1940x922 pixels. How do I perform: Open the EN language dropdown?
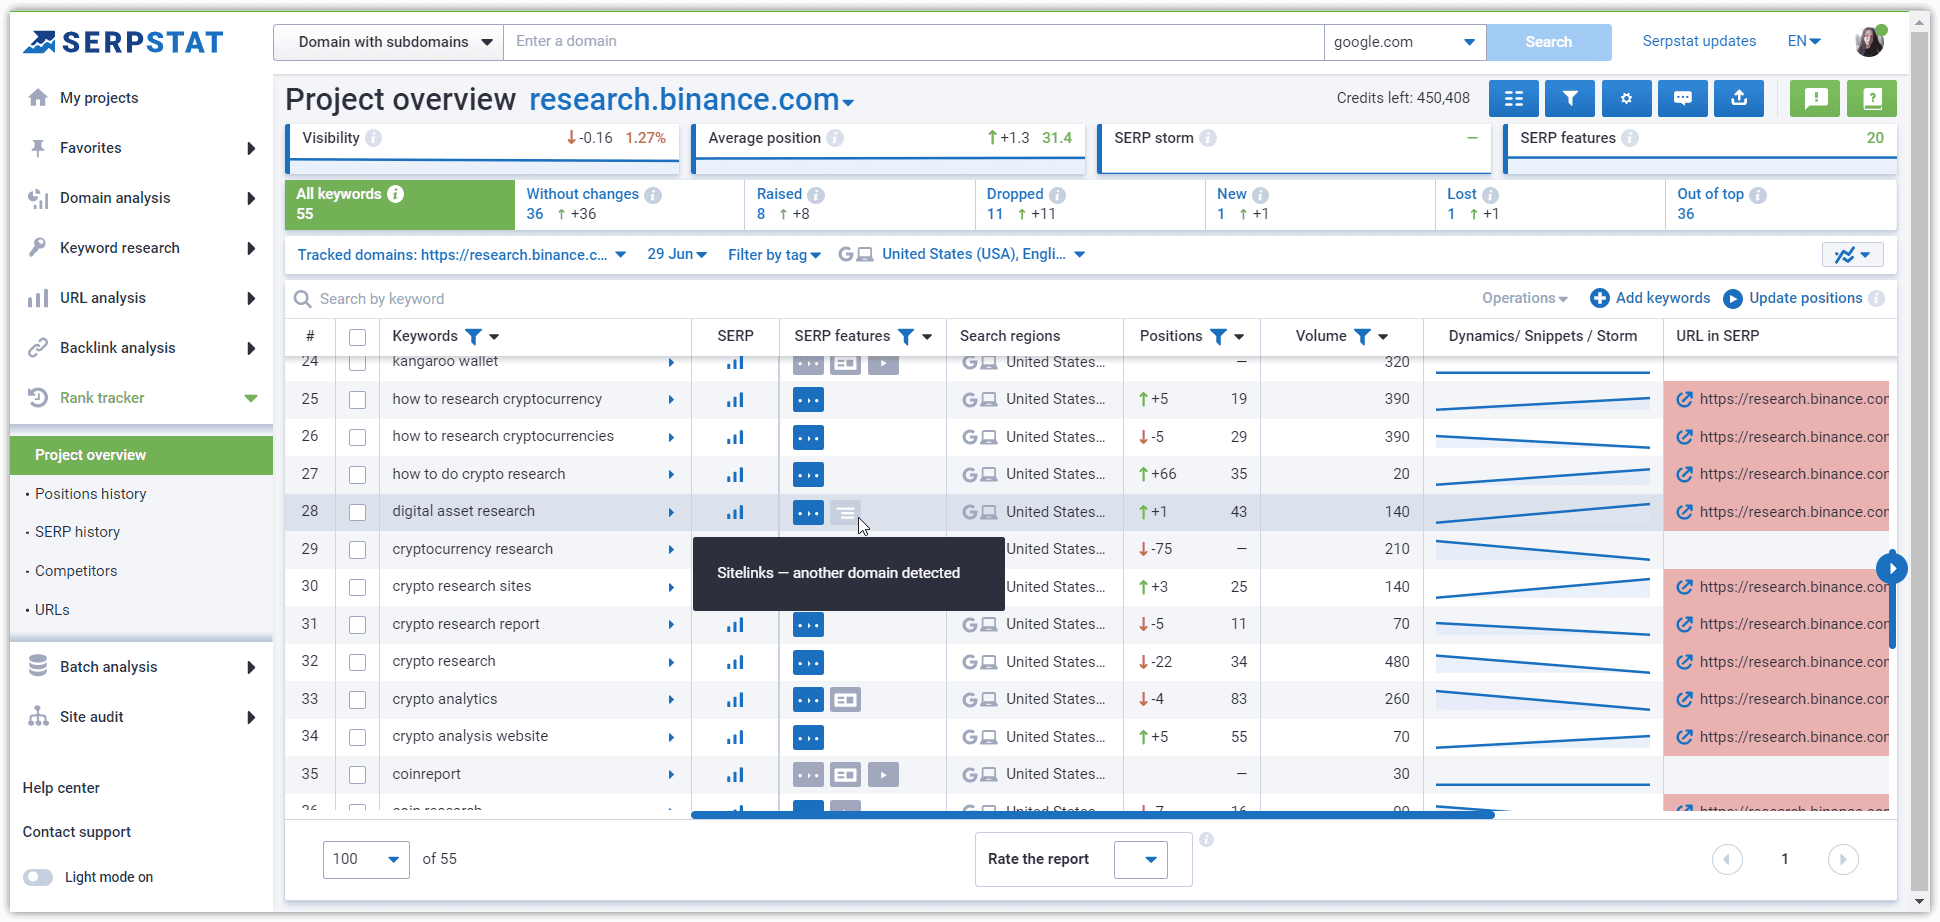1804,41
